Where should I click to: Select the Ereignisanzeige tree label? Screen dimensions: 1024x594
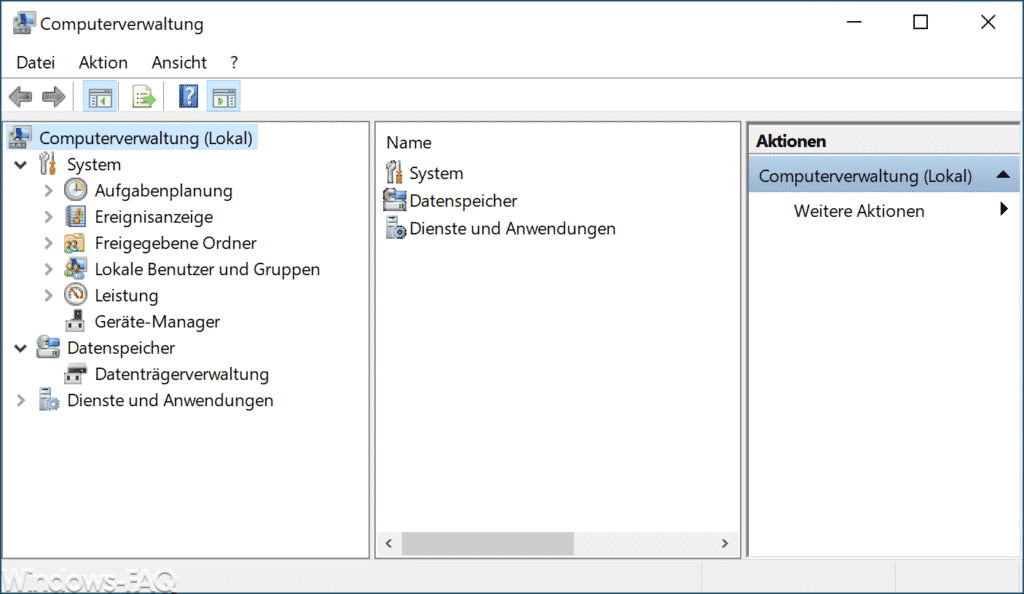point(153,217)
